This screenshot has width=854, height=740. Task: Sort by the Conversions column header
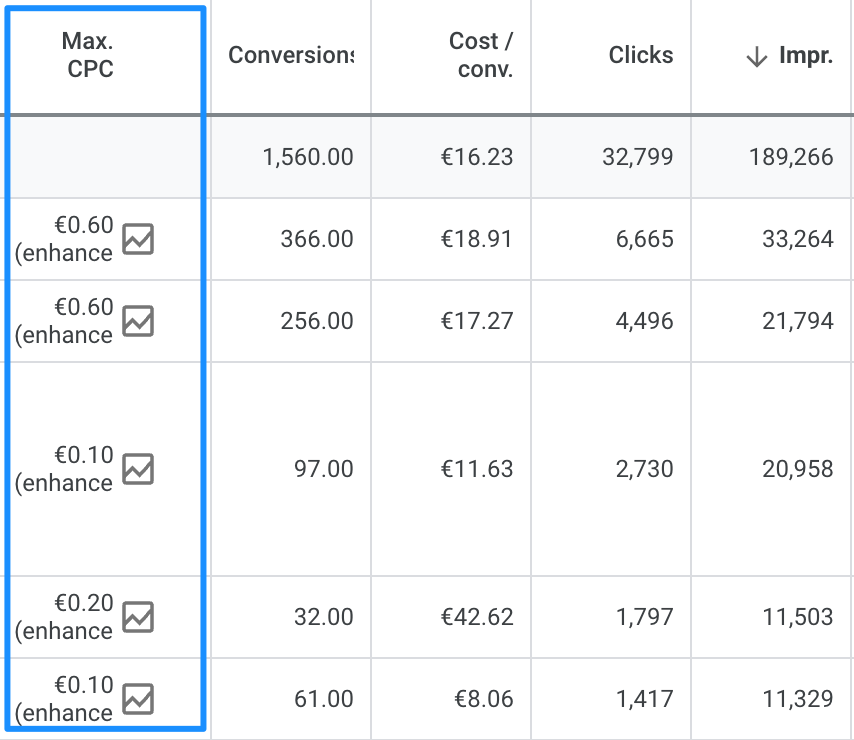coord(291,55)
